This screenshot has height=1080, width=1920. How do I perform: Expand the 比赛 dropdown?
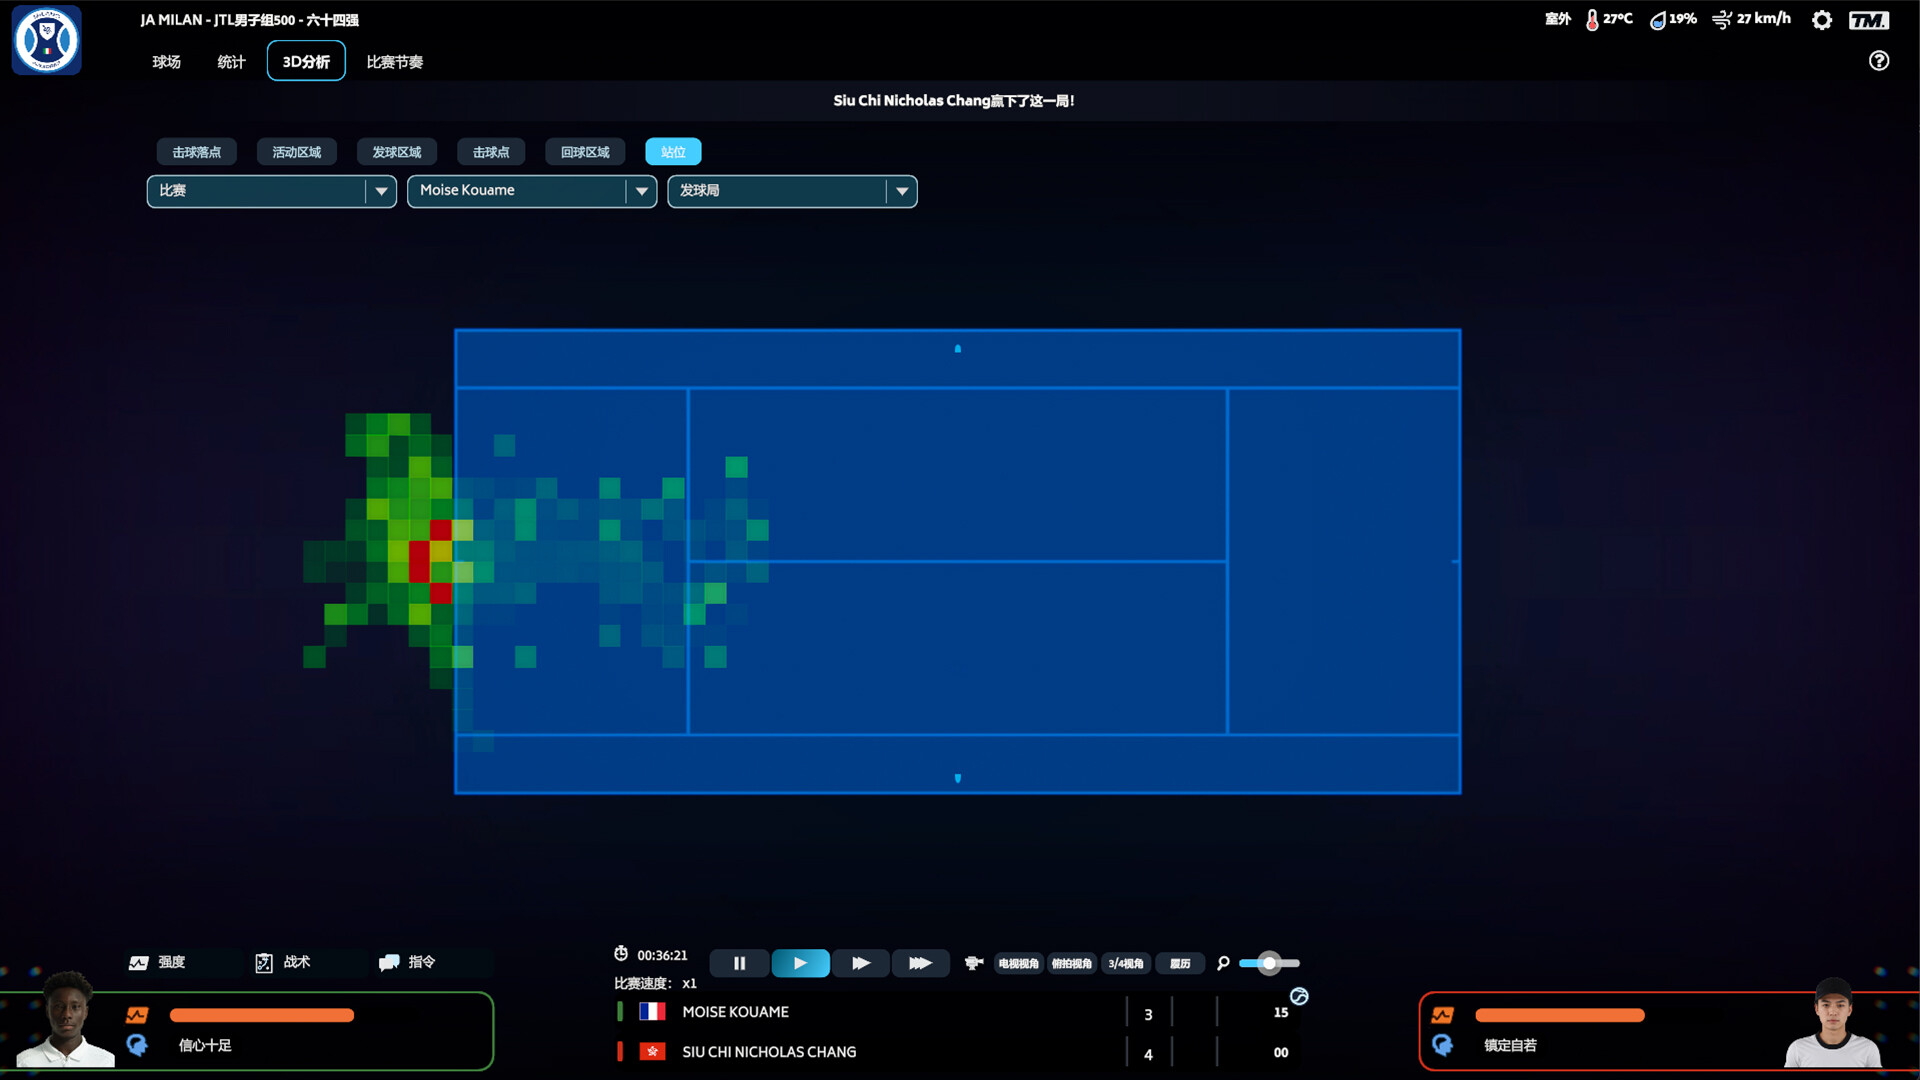click(x=381, y=191)
